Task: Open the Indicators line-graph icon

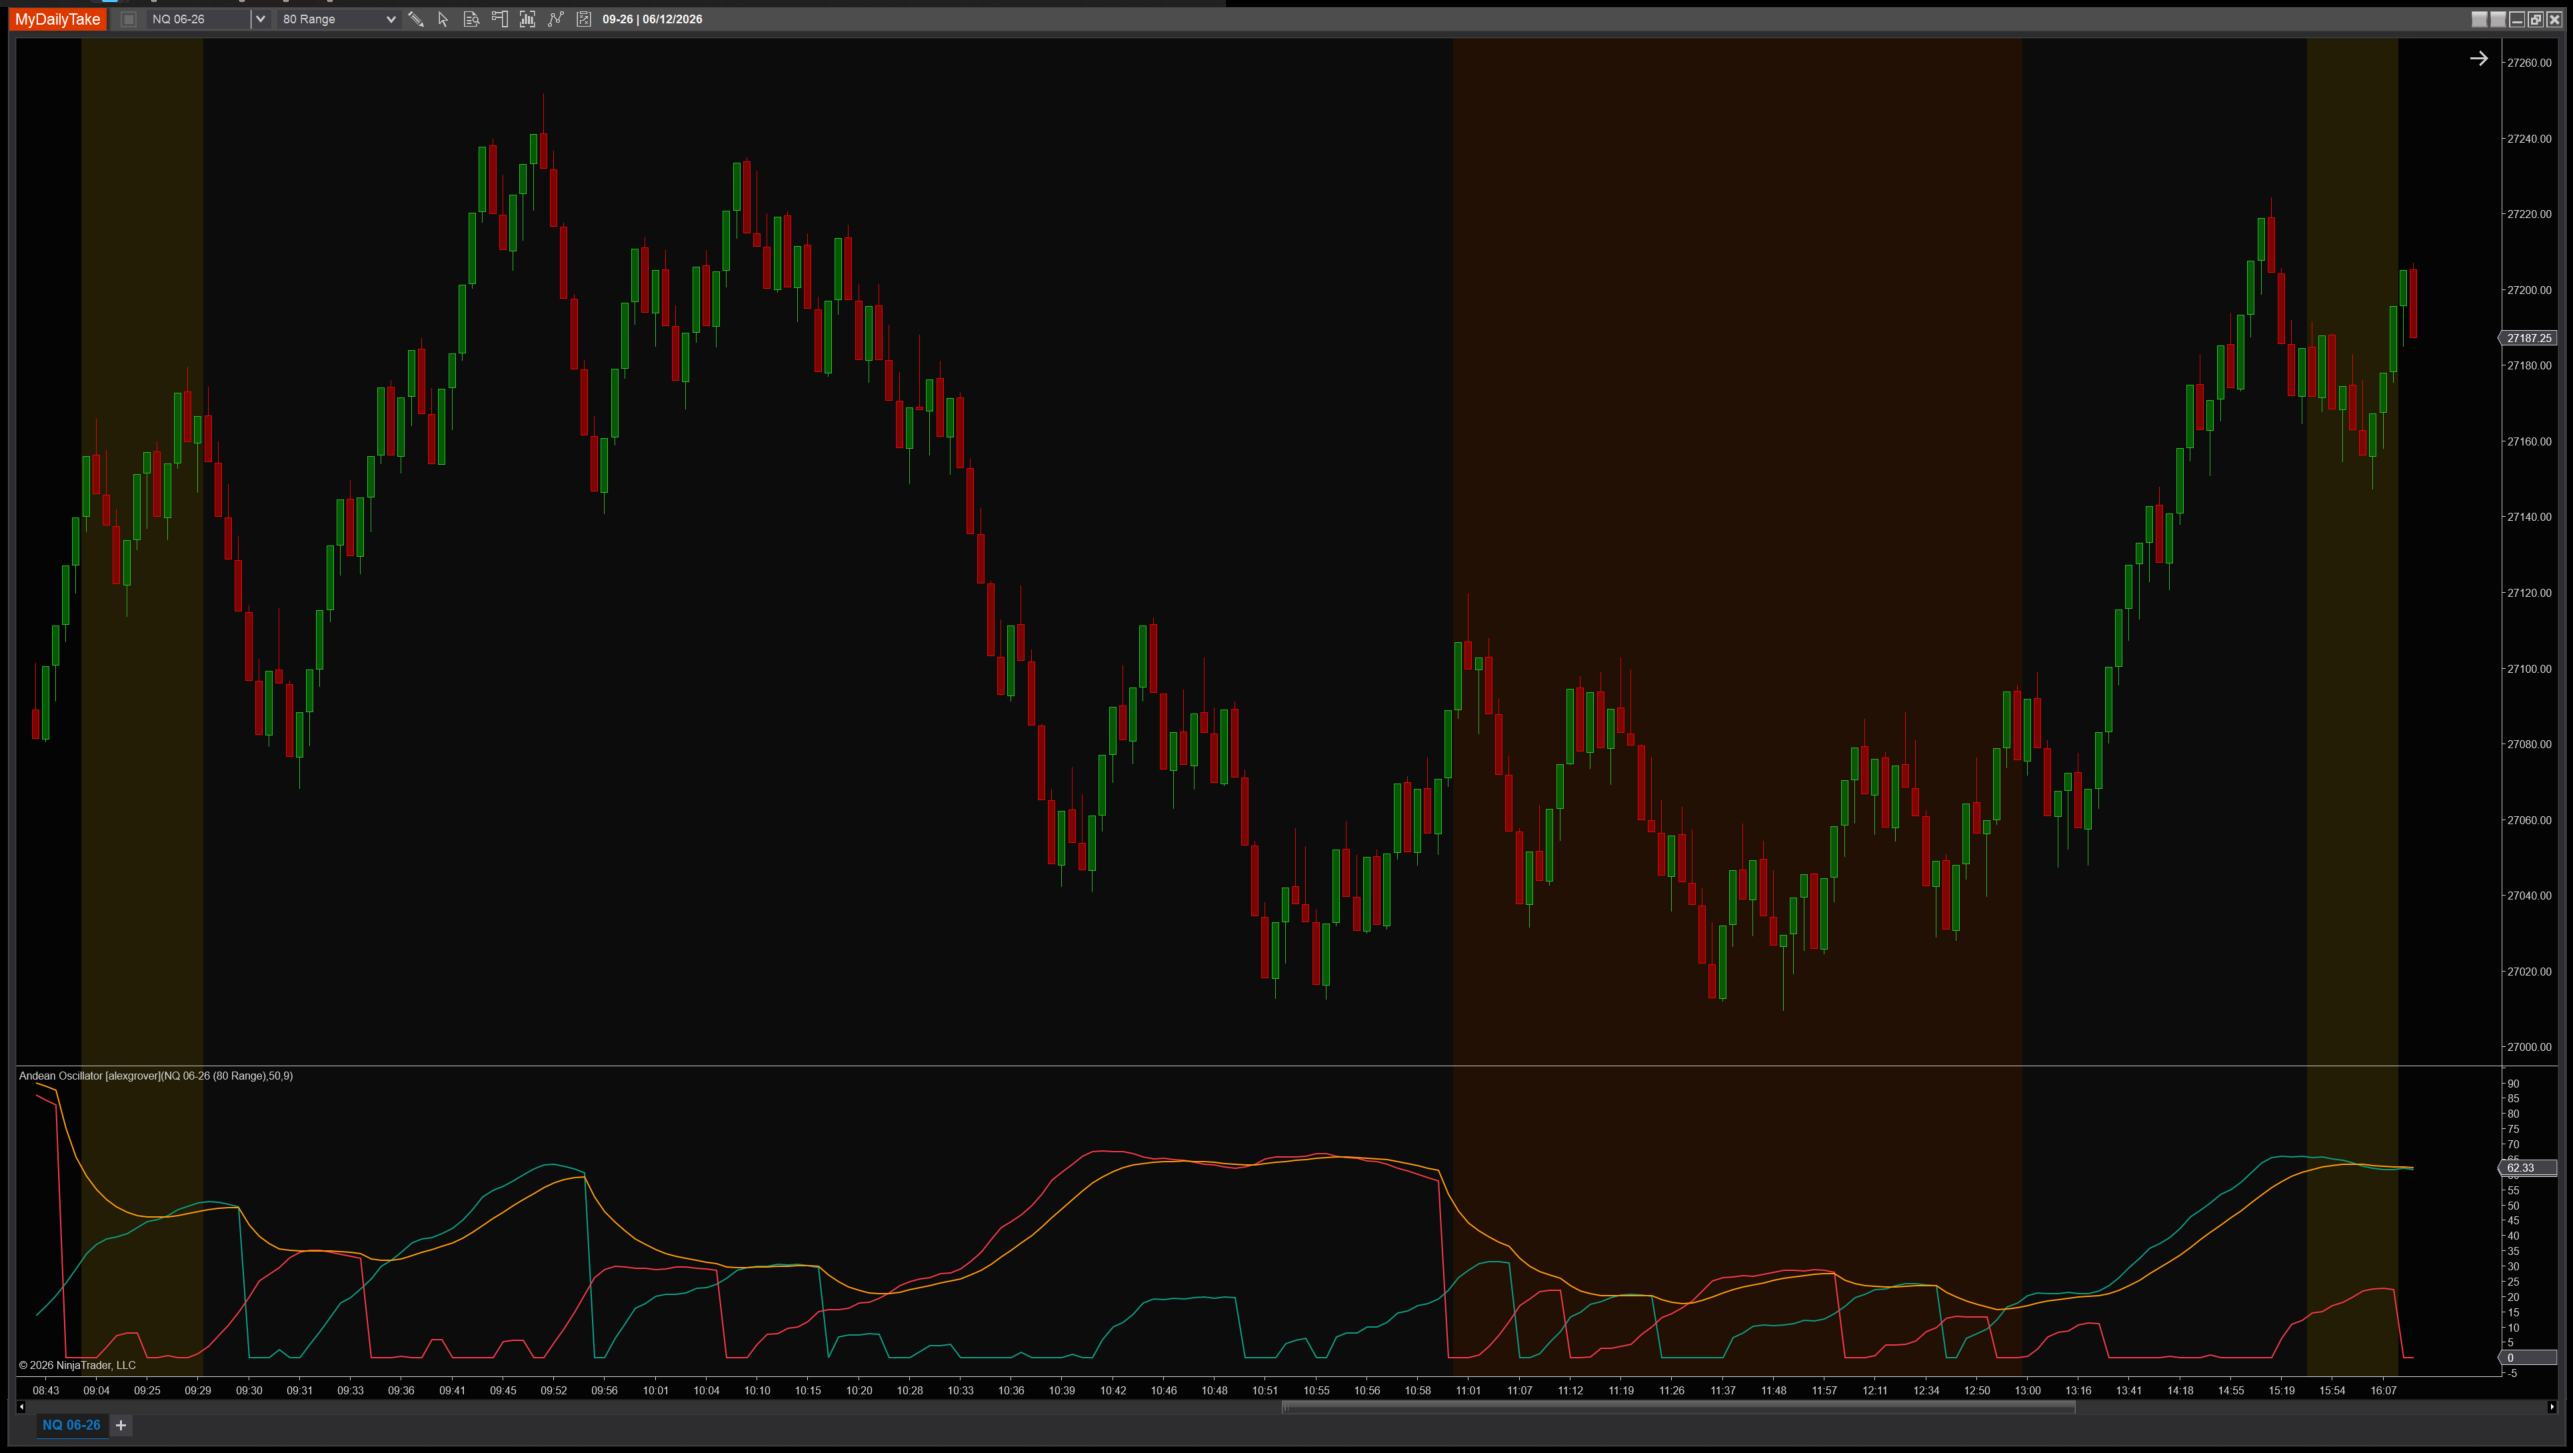Action: pos(556,19)
